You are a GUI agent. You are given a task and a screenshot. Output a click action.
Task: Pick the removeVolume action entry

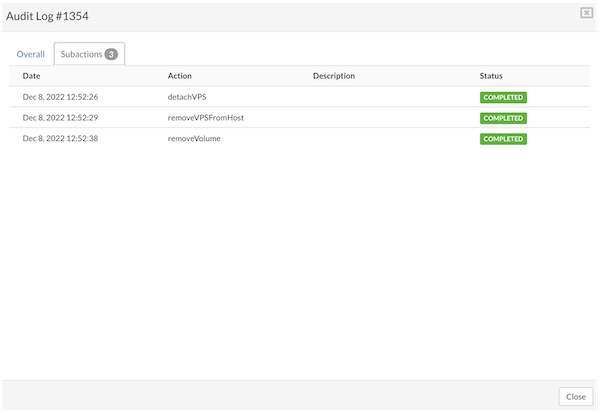[194, 139]
